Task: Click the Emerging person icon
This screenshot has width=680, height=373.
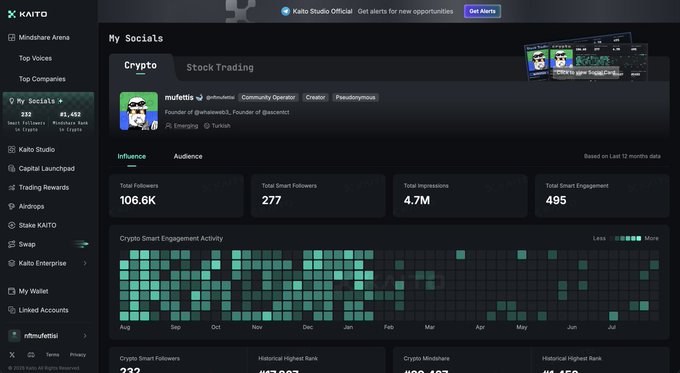Action: coord(168,126)
